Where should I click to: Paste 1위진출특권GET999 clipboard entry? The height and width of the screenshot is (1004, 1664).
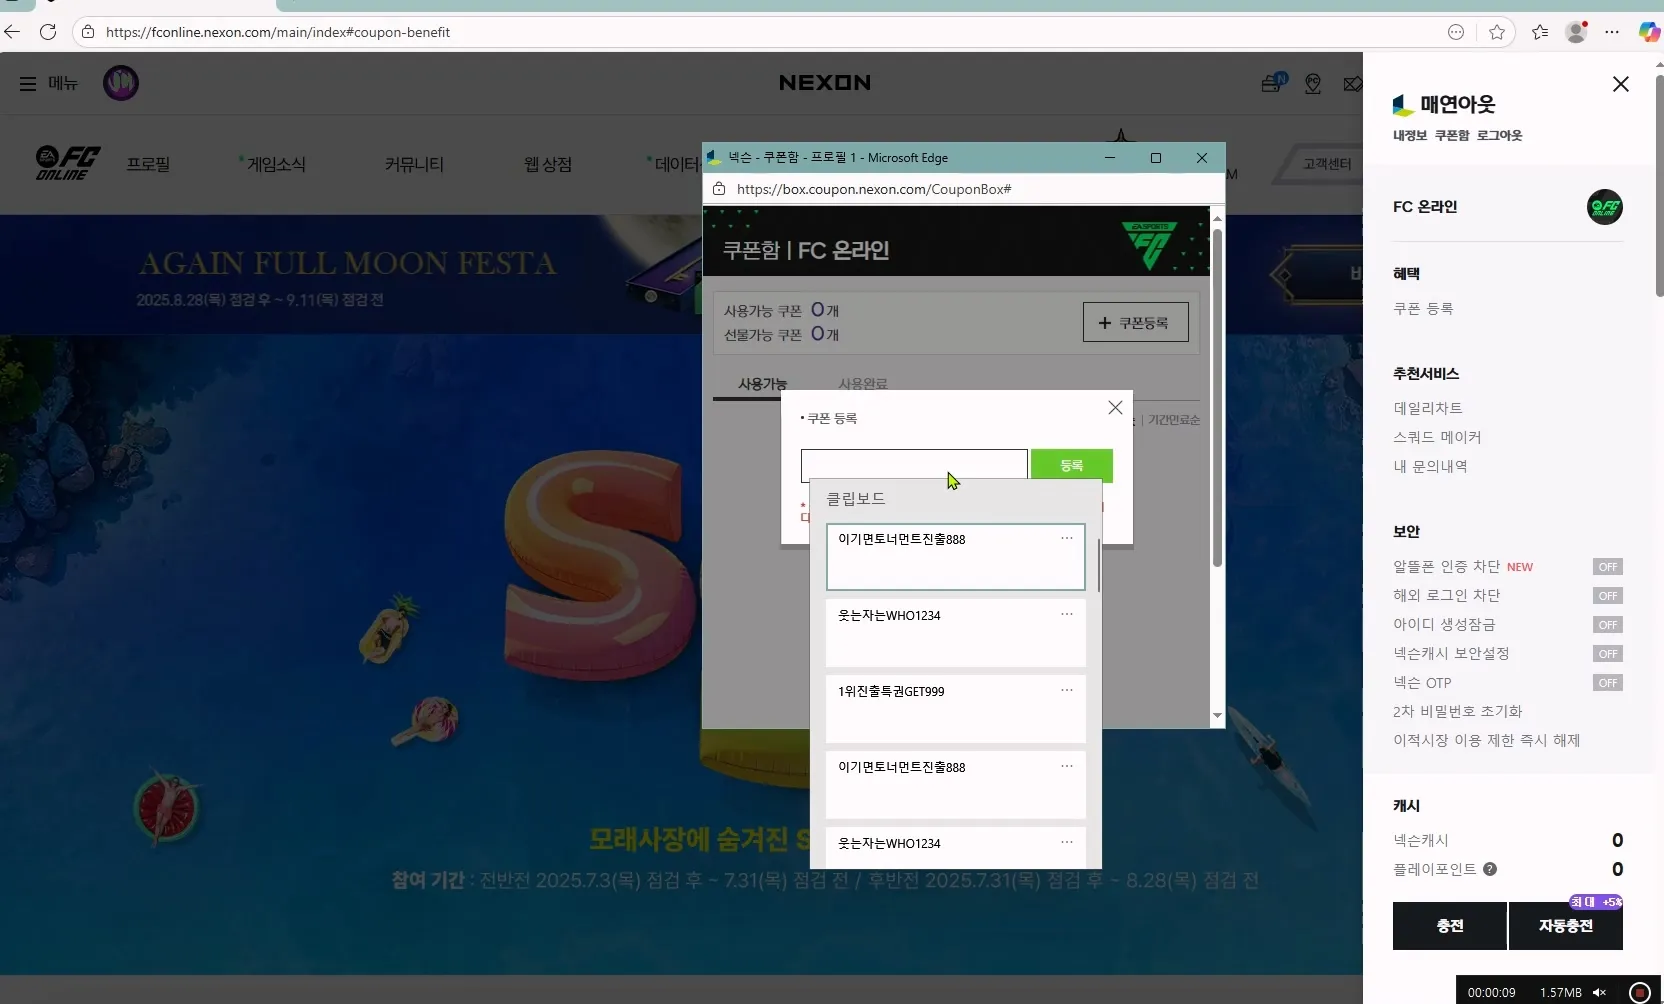point(955,709)
